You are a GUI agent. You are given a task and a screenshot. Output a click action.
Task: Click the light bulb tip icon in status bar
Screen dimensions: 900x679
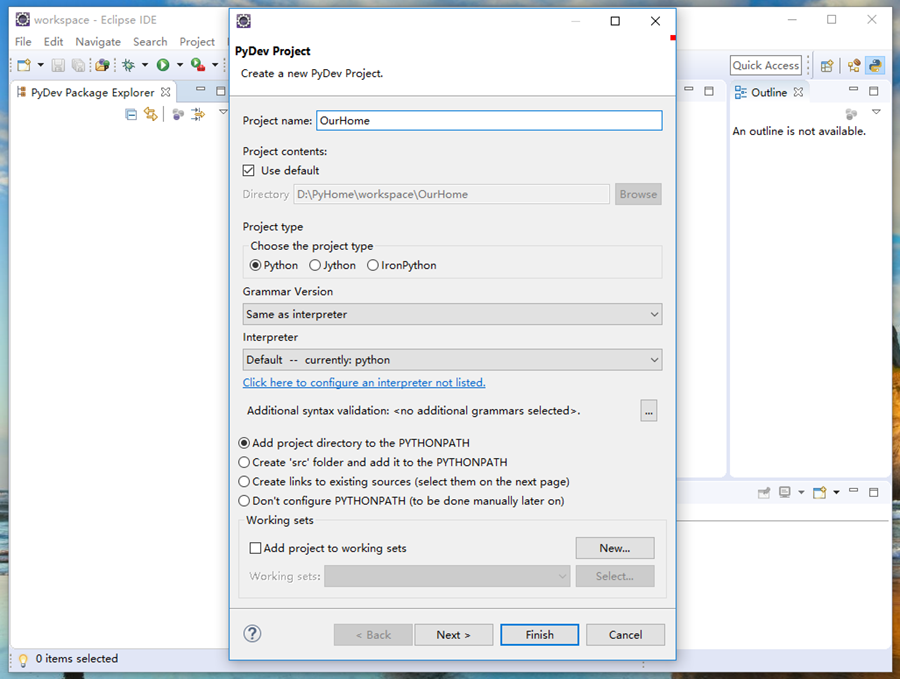coord(23,660)
